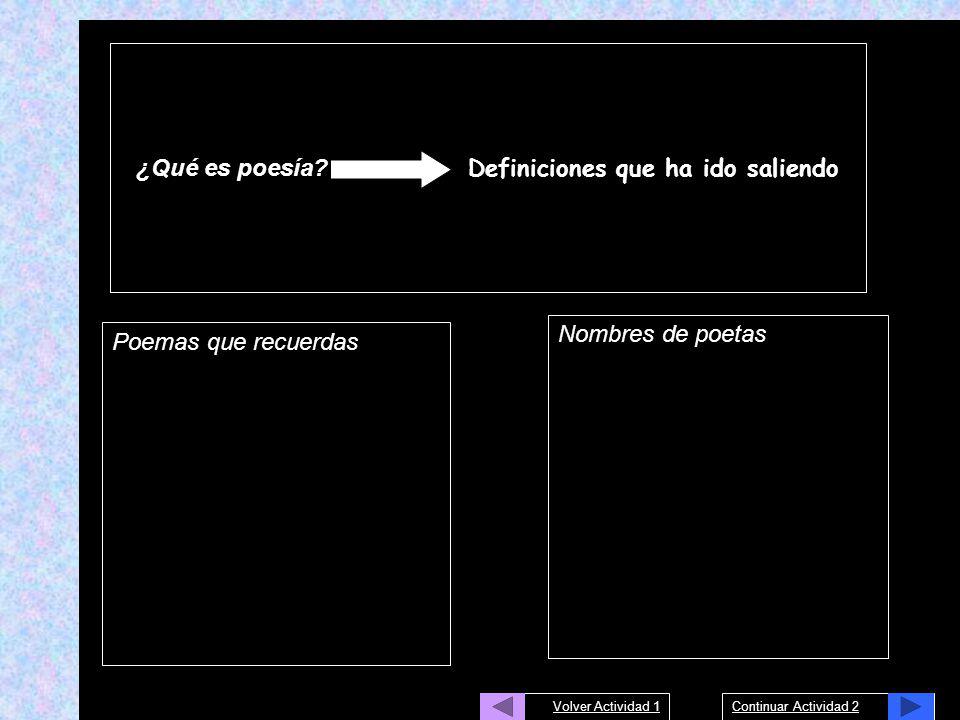
Task: Open the 'Continuar Actividad 2' link
Action: pyautogui.click(x=795, y=707)
